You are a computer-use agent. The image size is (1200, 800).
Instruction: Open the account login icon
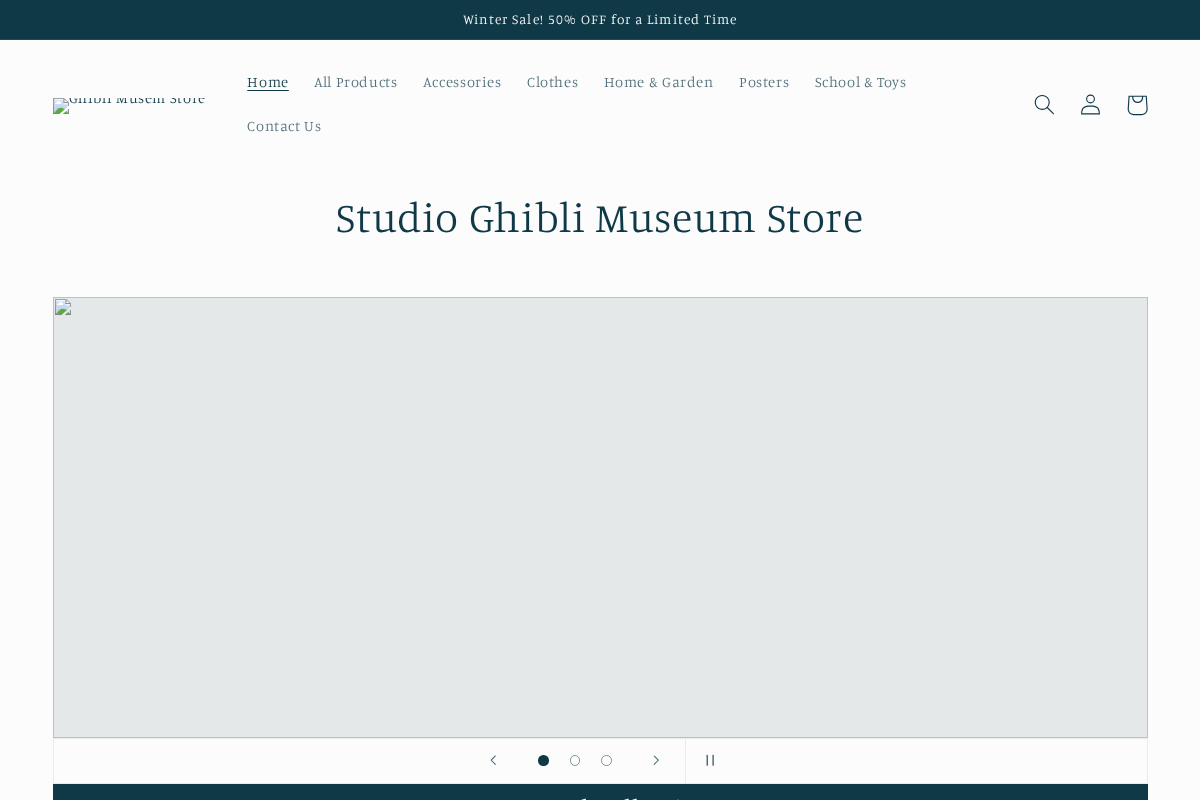click(1090, 104)
